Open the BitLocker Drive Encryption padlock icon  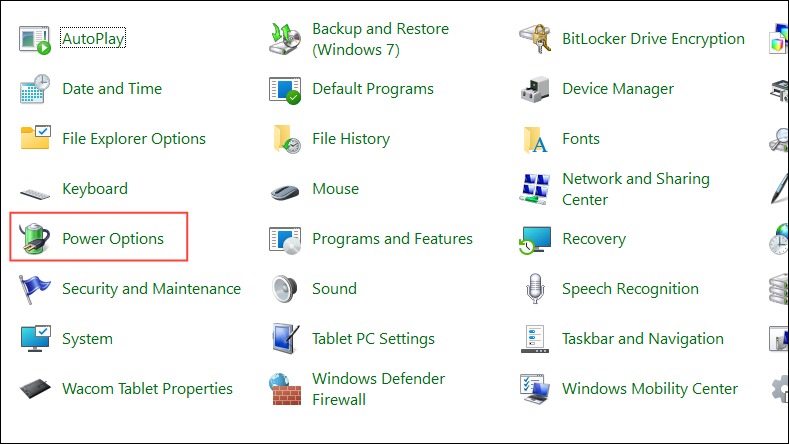[x=535, y=39]
